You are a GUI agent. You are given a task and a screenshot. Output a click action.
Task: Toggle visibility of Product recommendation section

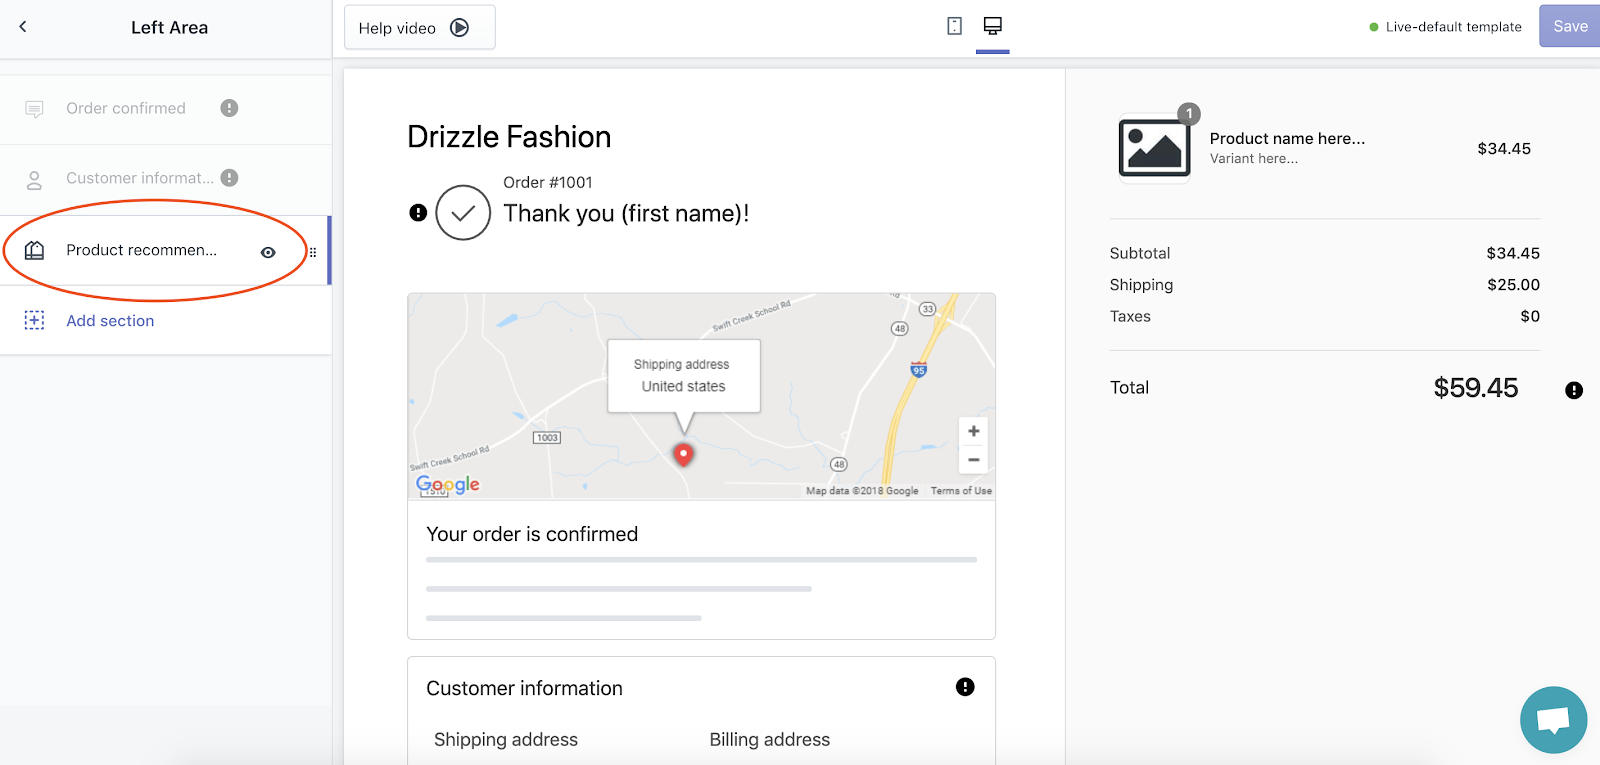(x=268, y=252)
